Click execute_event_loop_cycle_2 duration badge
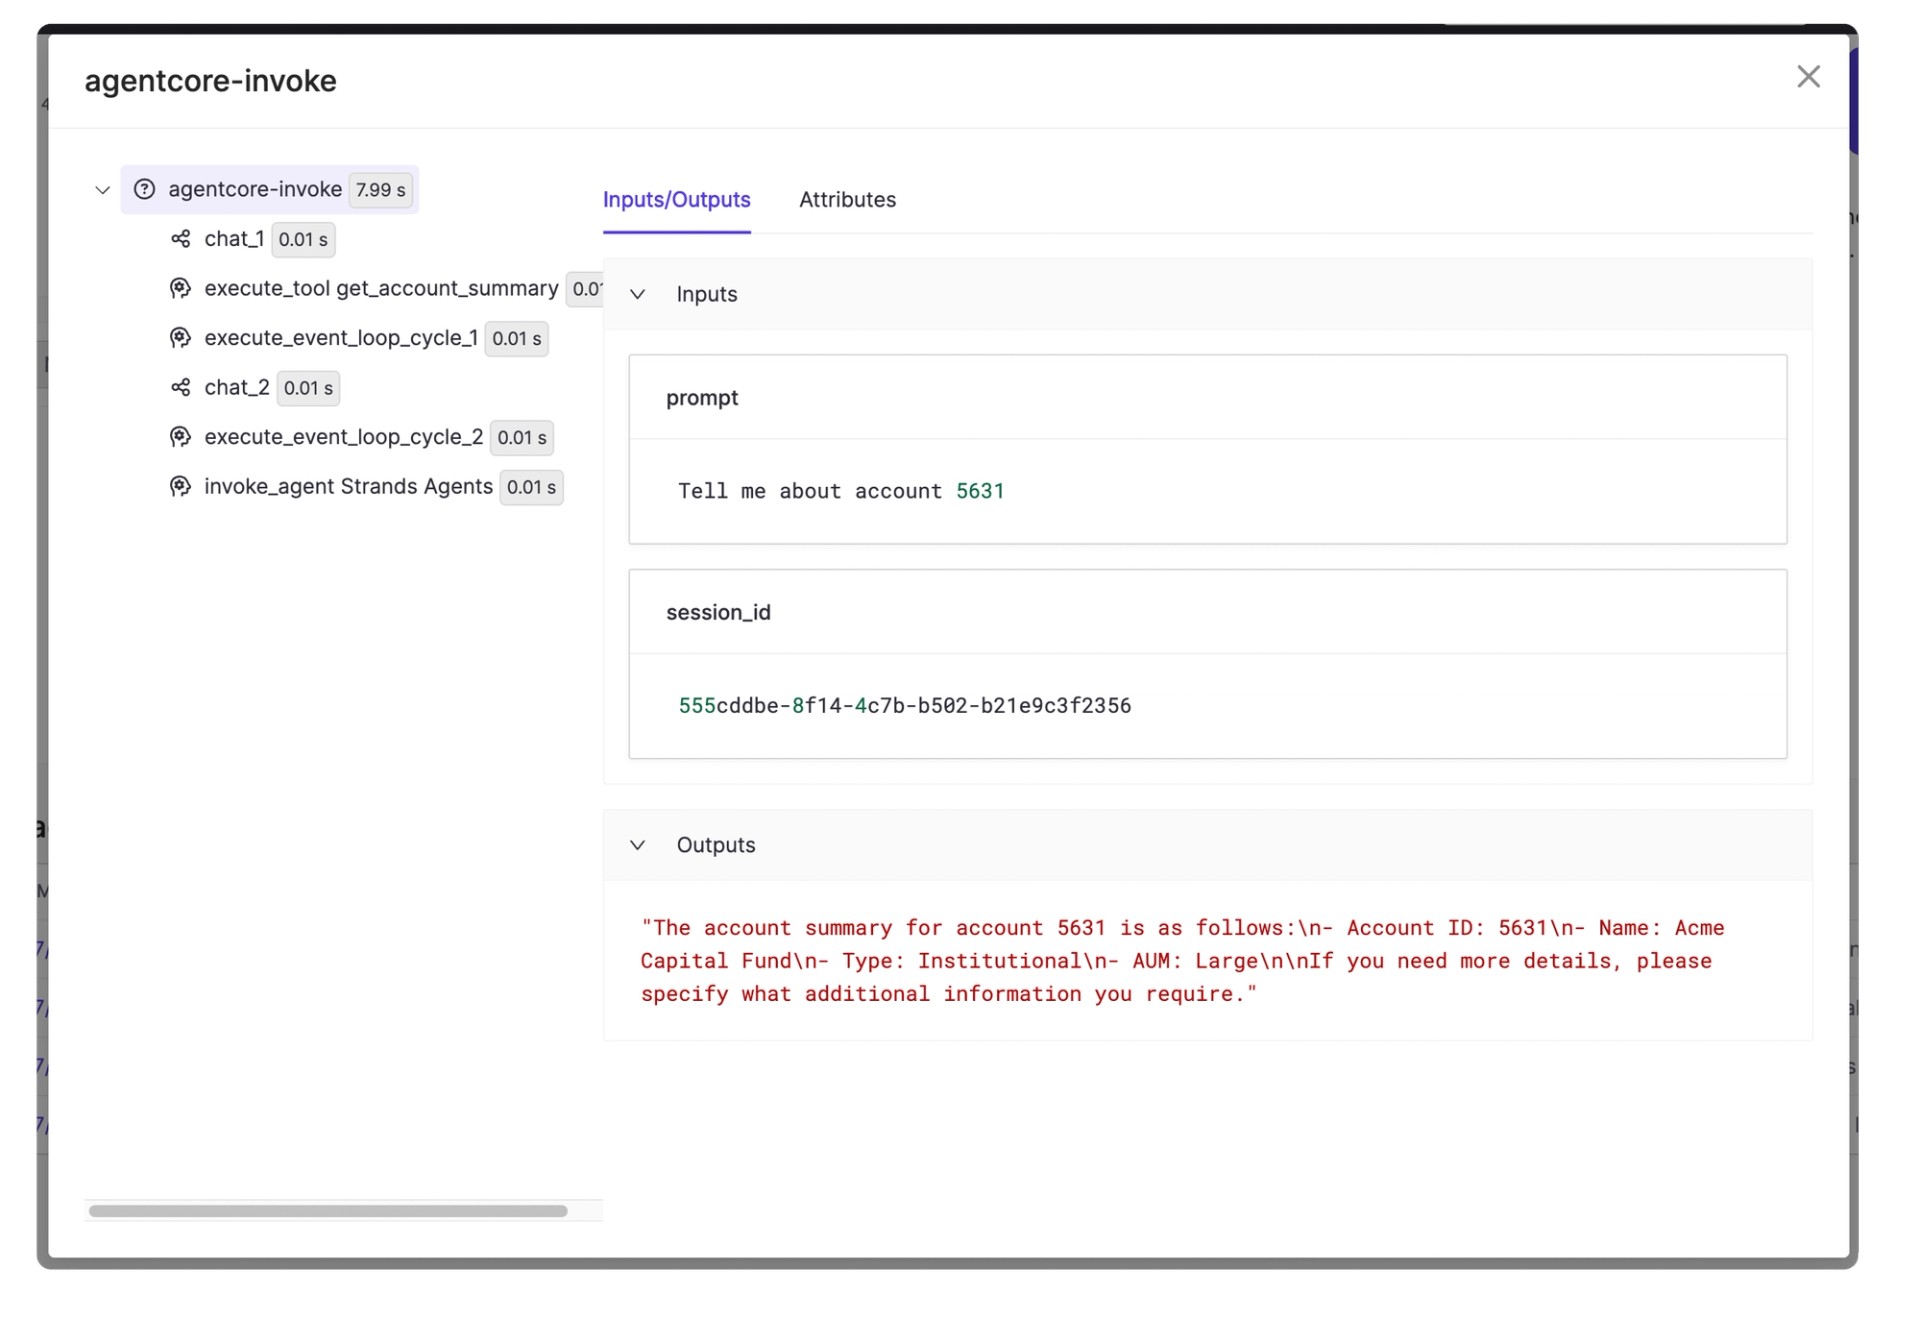 coord(522,438)
